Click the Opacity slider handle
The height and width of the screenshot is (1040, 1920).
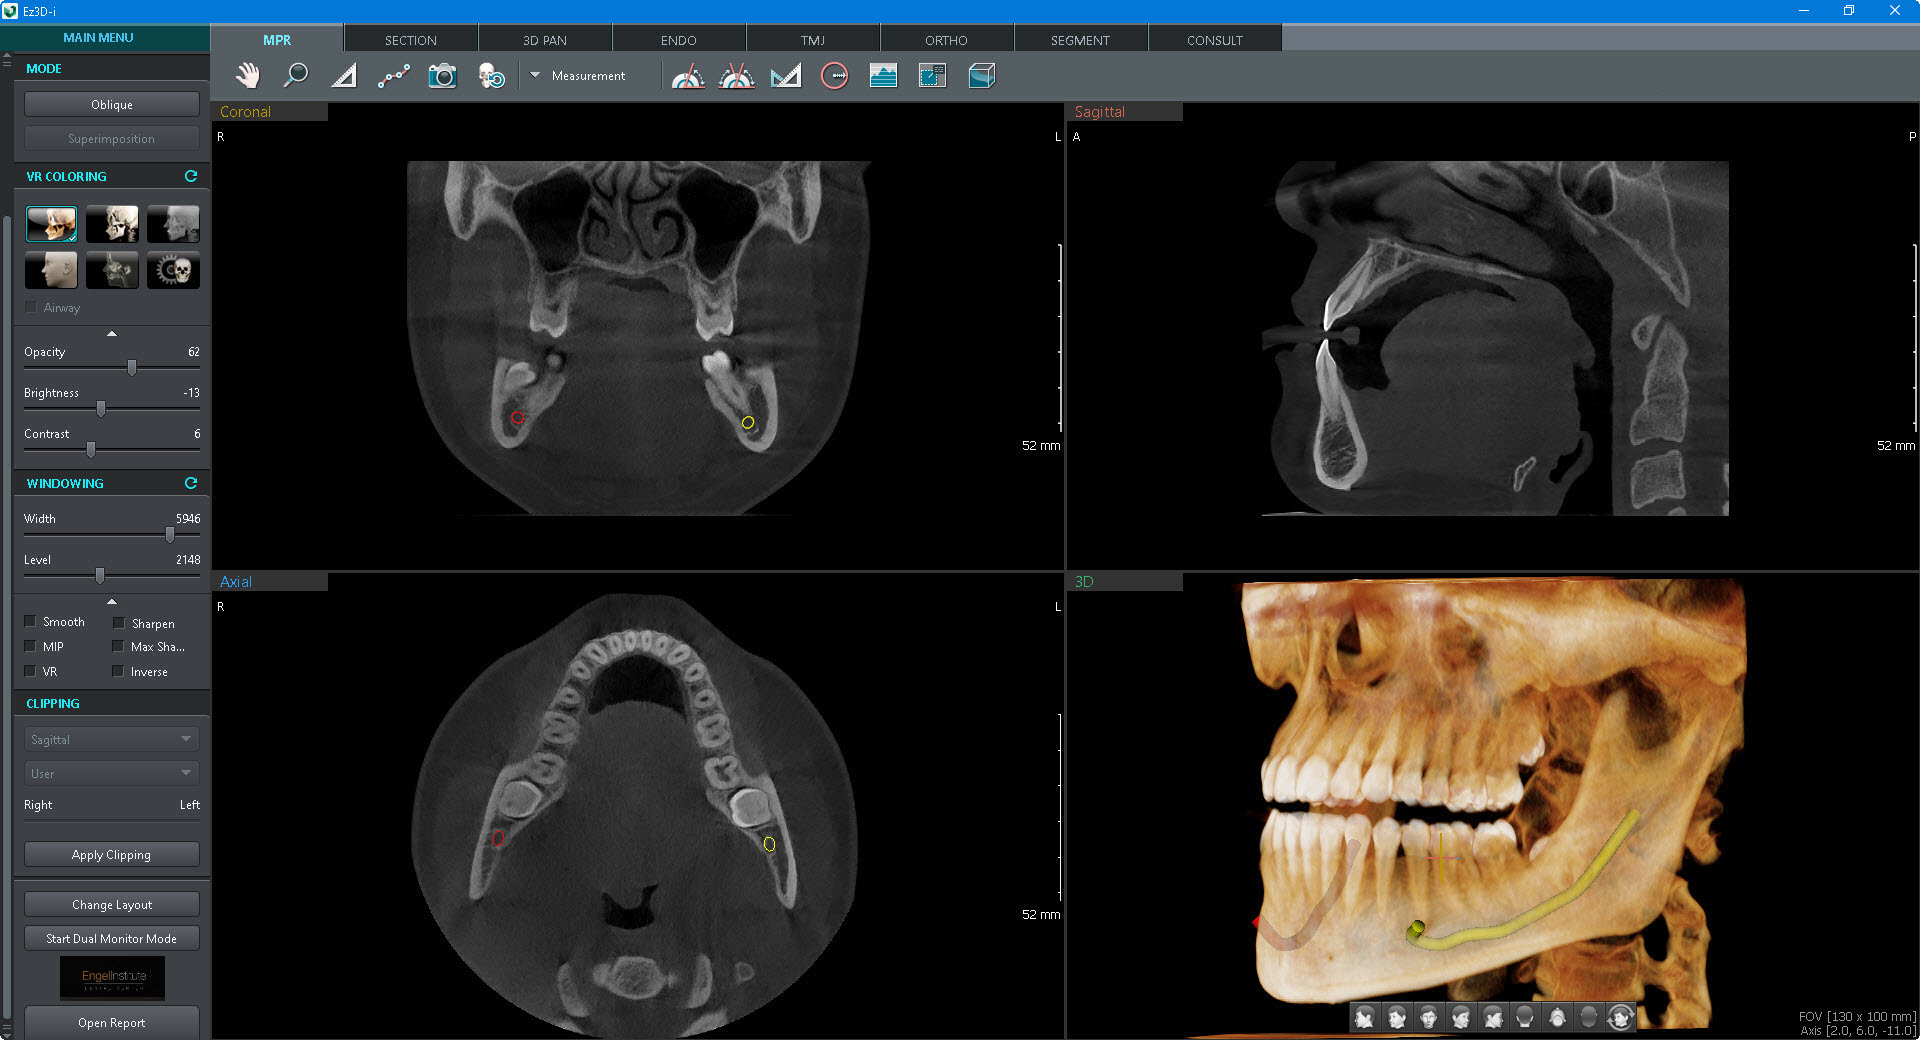point(132,368)
